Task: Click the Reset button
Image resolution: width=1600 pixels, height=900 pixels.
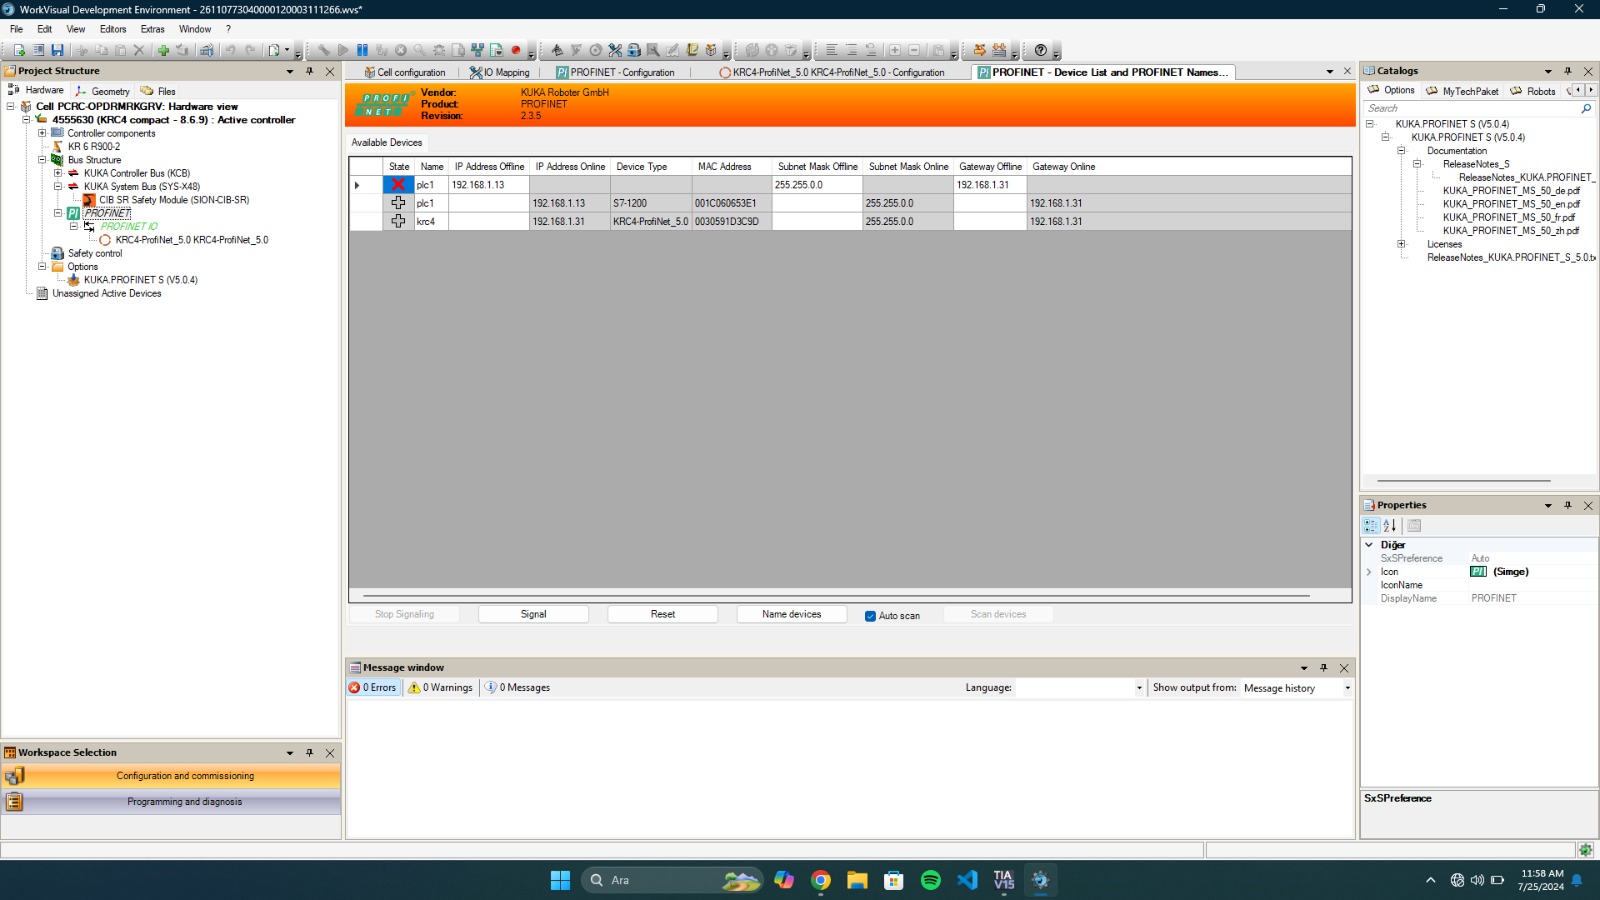Action: 662,614
